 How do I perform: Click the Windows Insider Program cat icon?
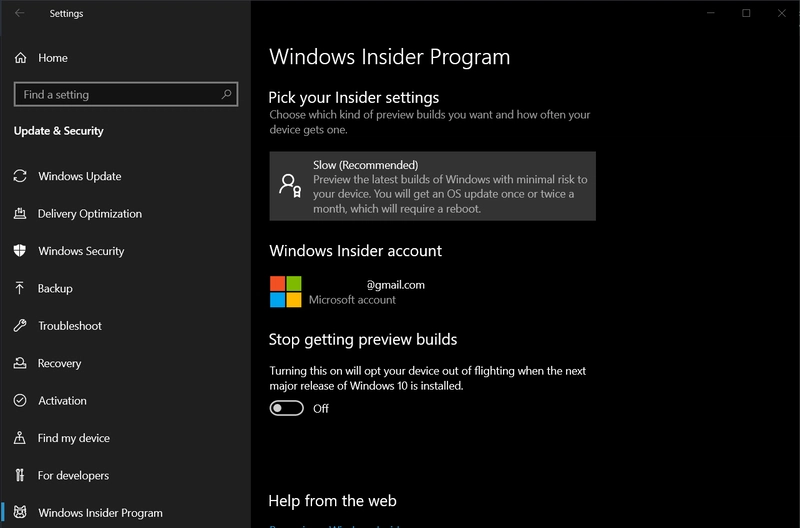[x=20, y=512]
